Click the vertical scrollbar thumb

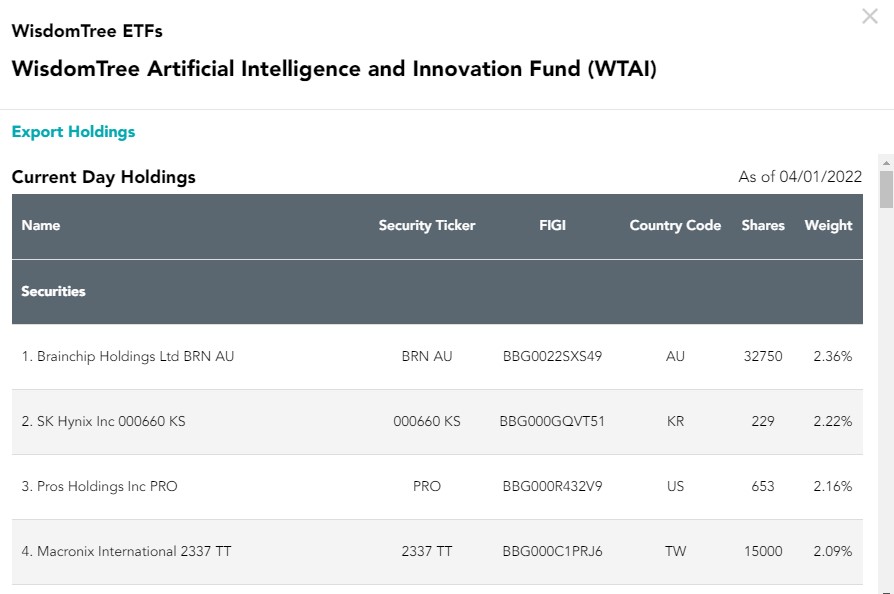(x=886, y=189)
